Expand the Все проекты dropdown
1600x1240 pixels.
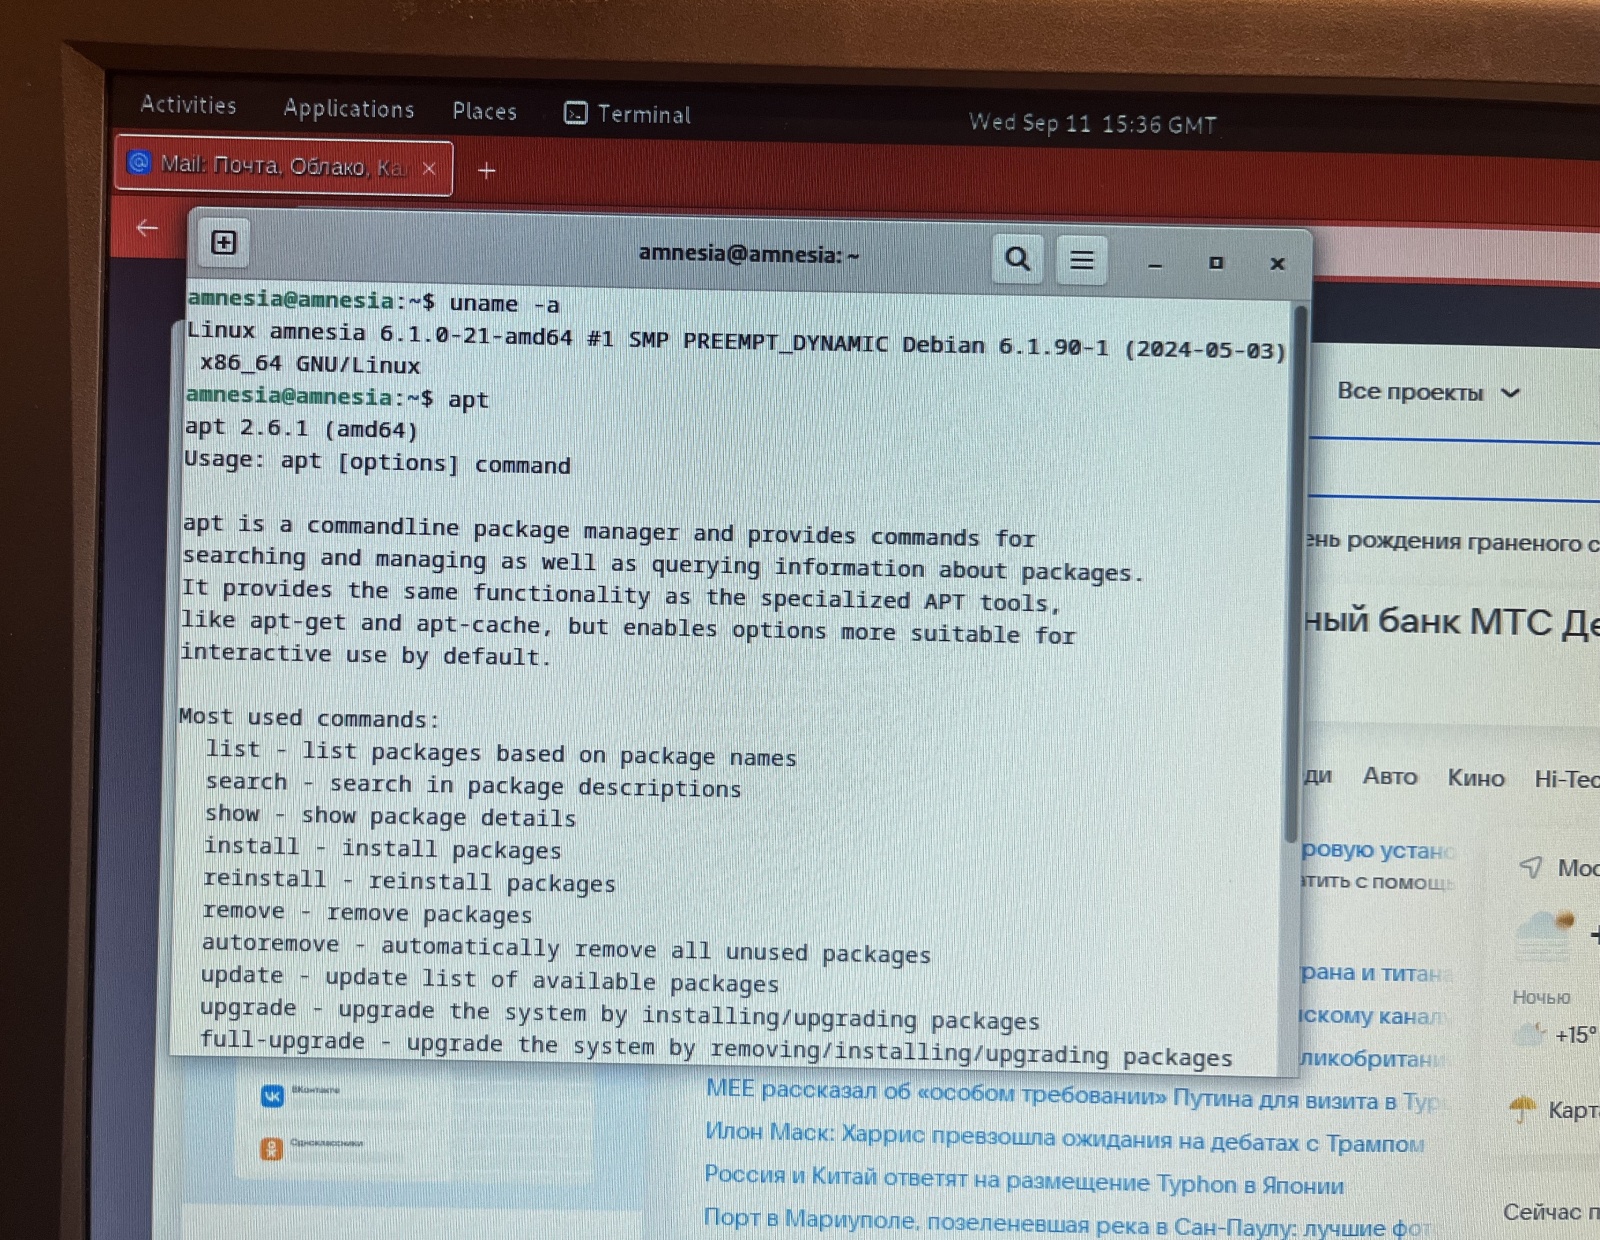[x=1429, y=392]
